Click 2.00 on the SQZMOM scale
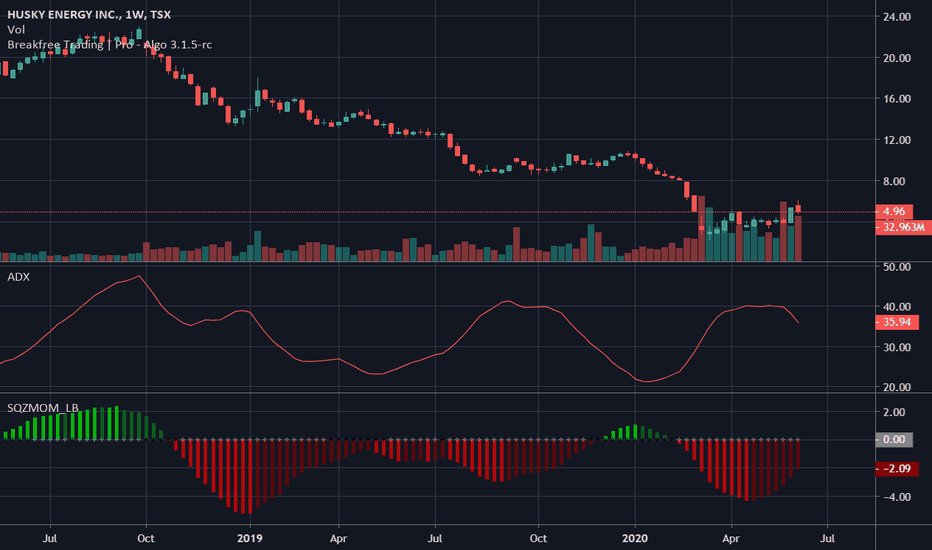 [x=894, y=412]
